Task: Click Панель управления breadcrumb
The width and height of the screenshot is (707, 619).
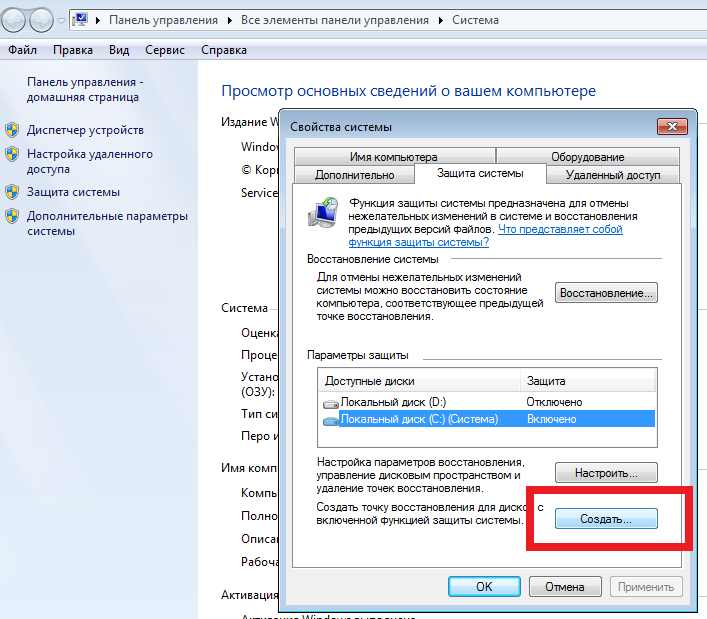Action: (163, 20)
